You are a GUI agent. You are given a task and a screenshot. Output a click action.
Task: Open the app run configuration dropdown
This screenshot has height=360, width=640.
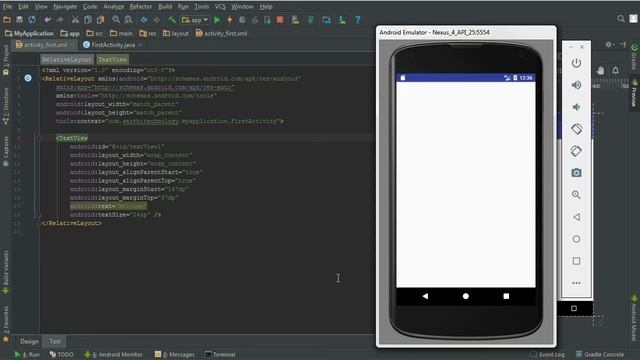coord(195,20)
